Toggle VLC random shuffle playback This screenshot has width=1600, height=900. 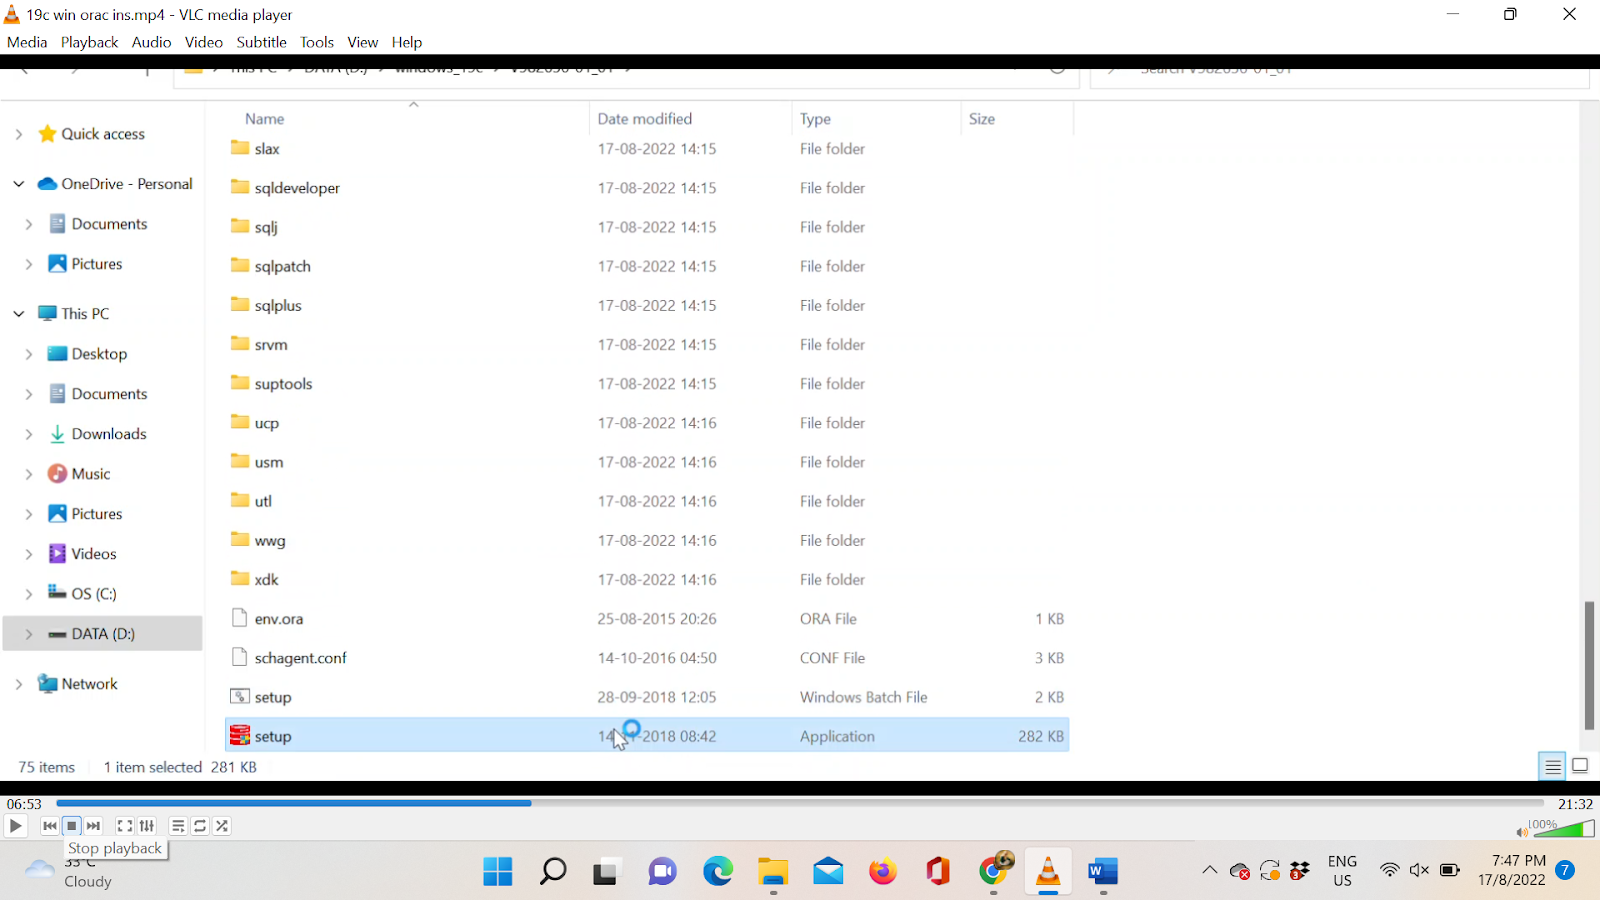click(222, 826)
